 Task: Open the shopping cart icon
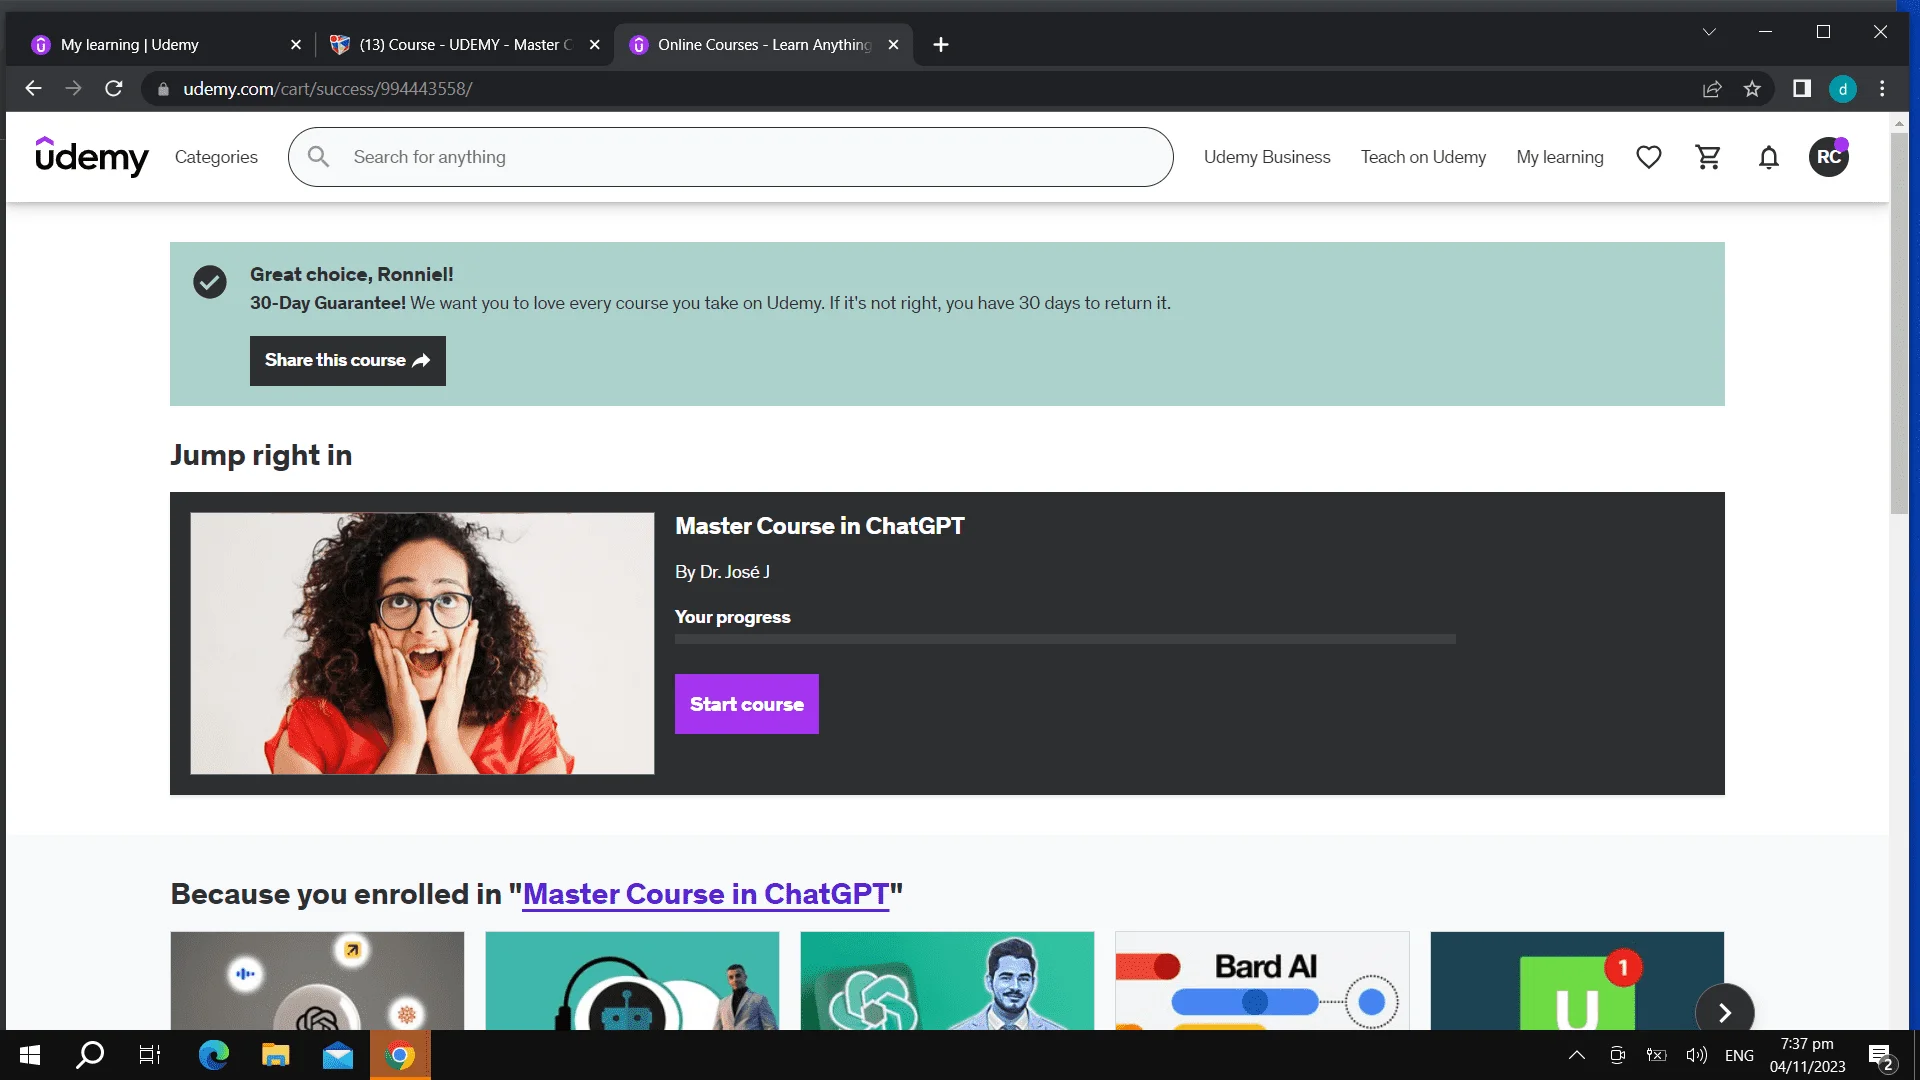1708,157
